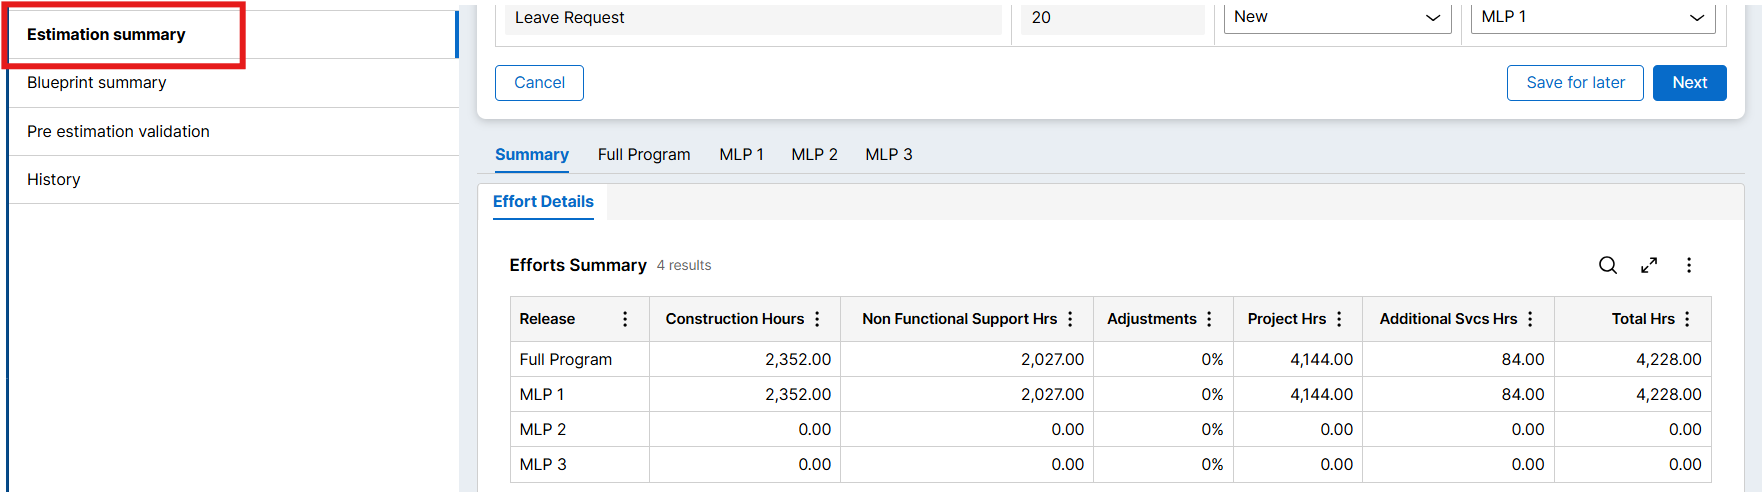Viewport: 1762px width, 492px height.
Task: Open Construction Hours column options menu
Action: (x=817, y=319)
